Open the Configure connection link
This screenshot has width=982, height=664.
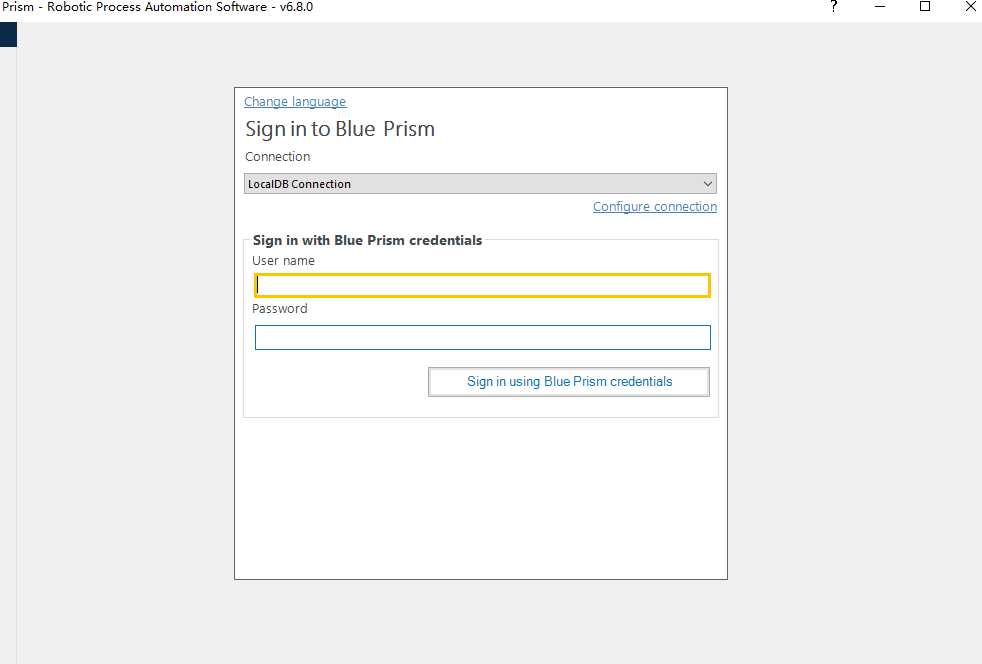tap(655, 207)
